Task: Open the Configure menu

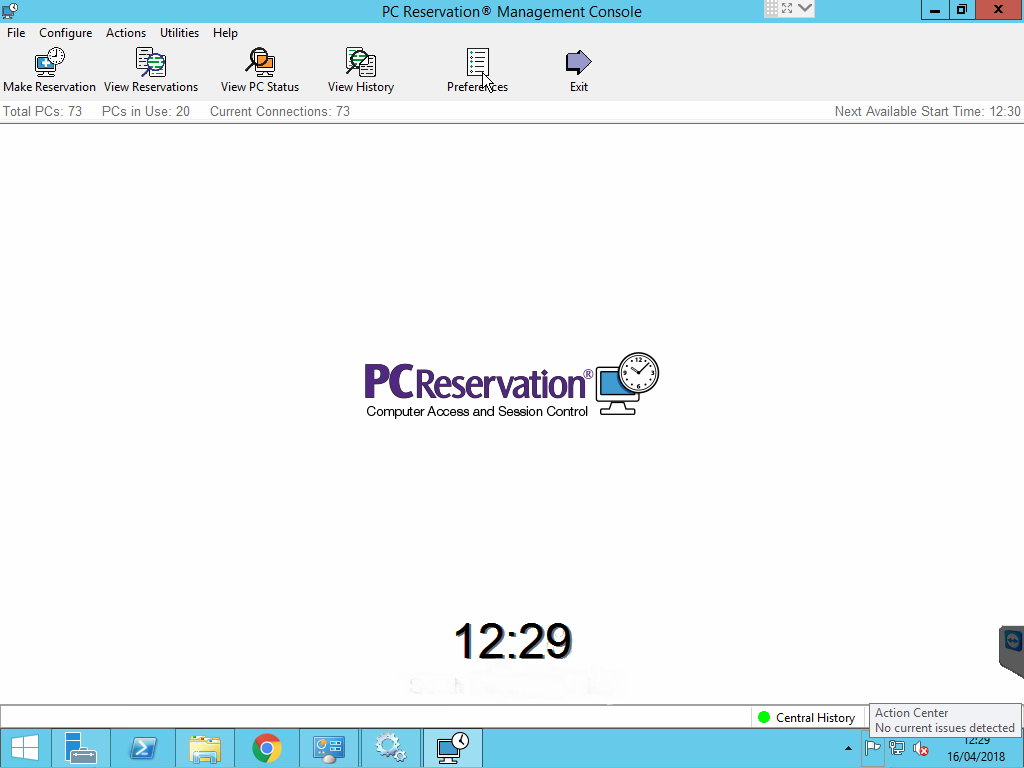Action: (x=65, y=33)
